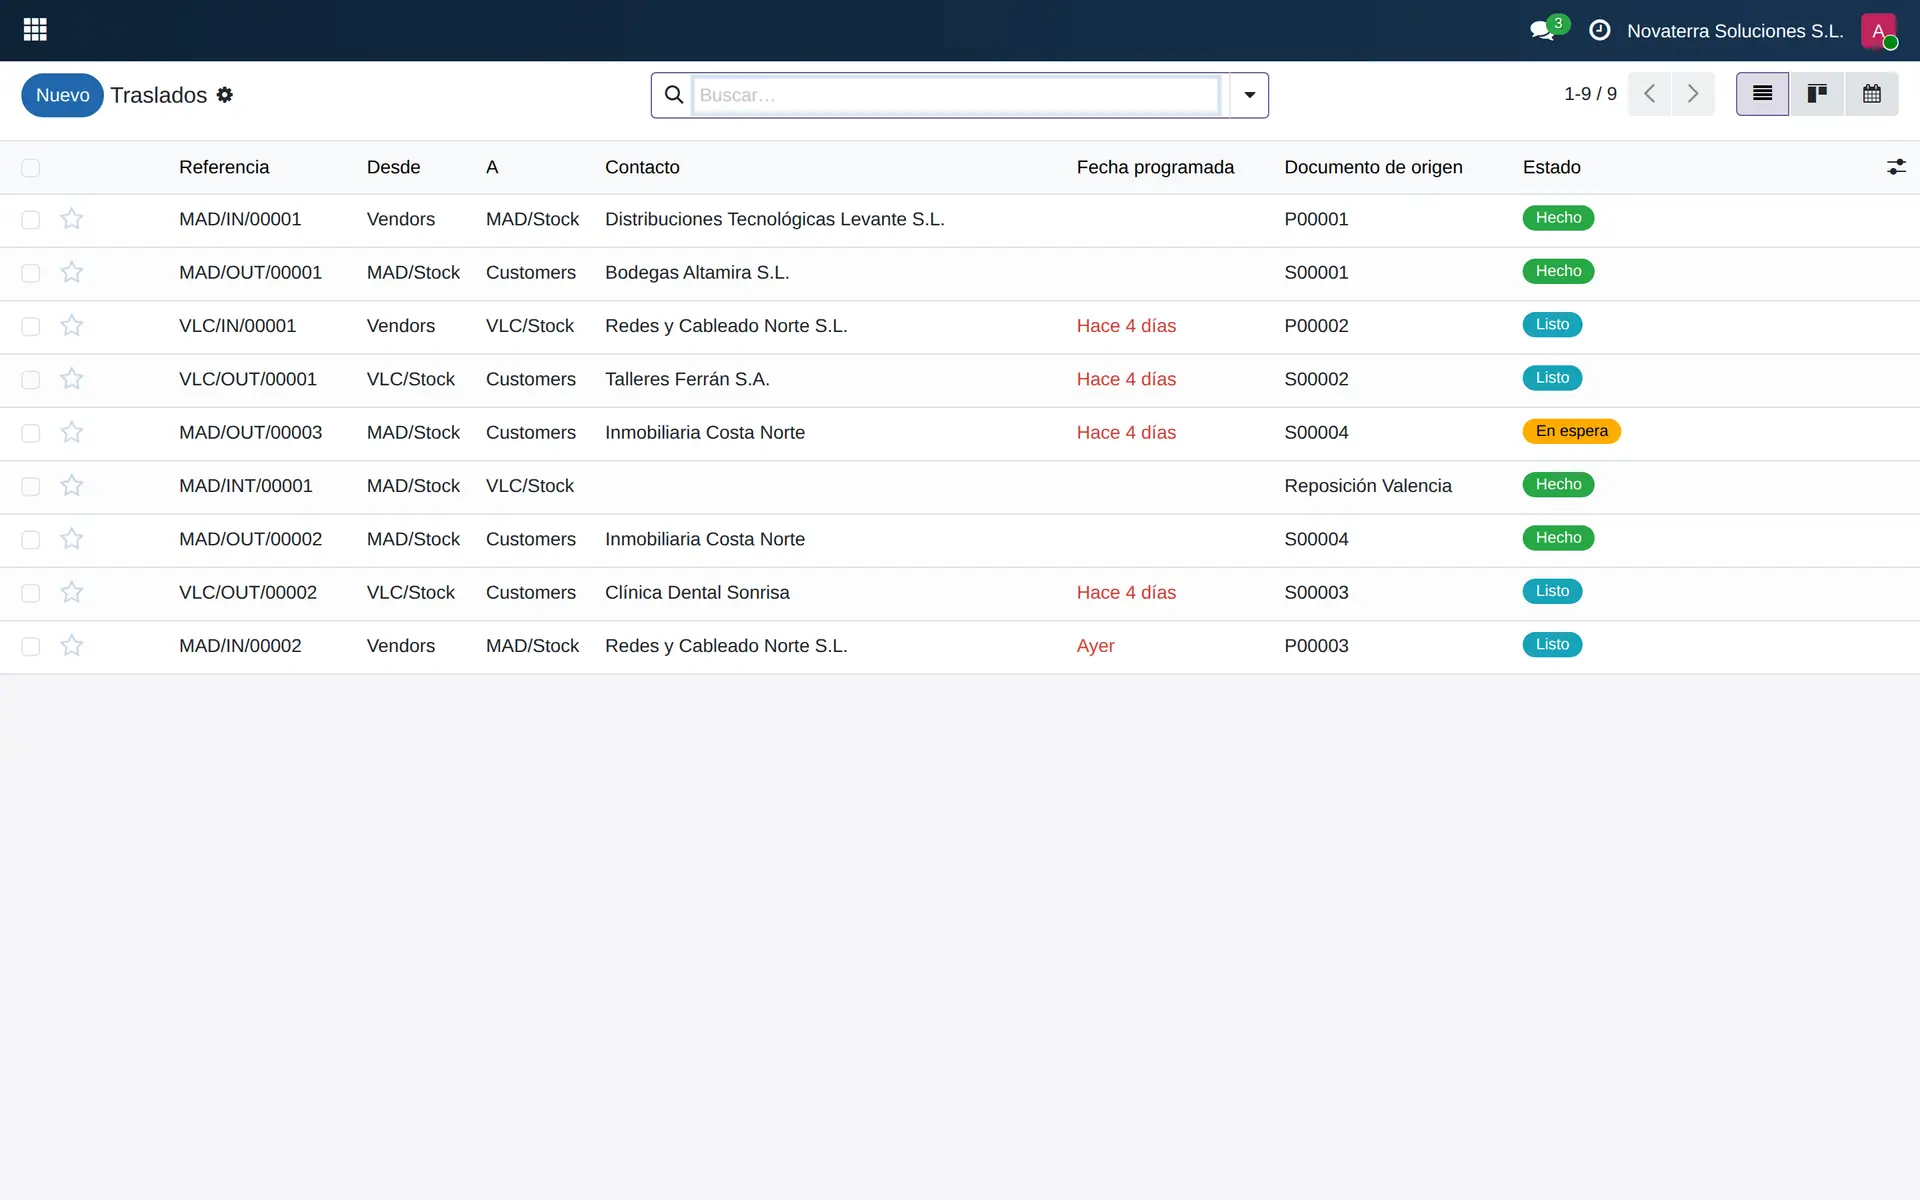Open the conversations messages icon

pyautogui.click(x=1542, y=31)
